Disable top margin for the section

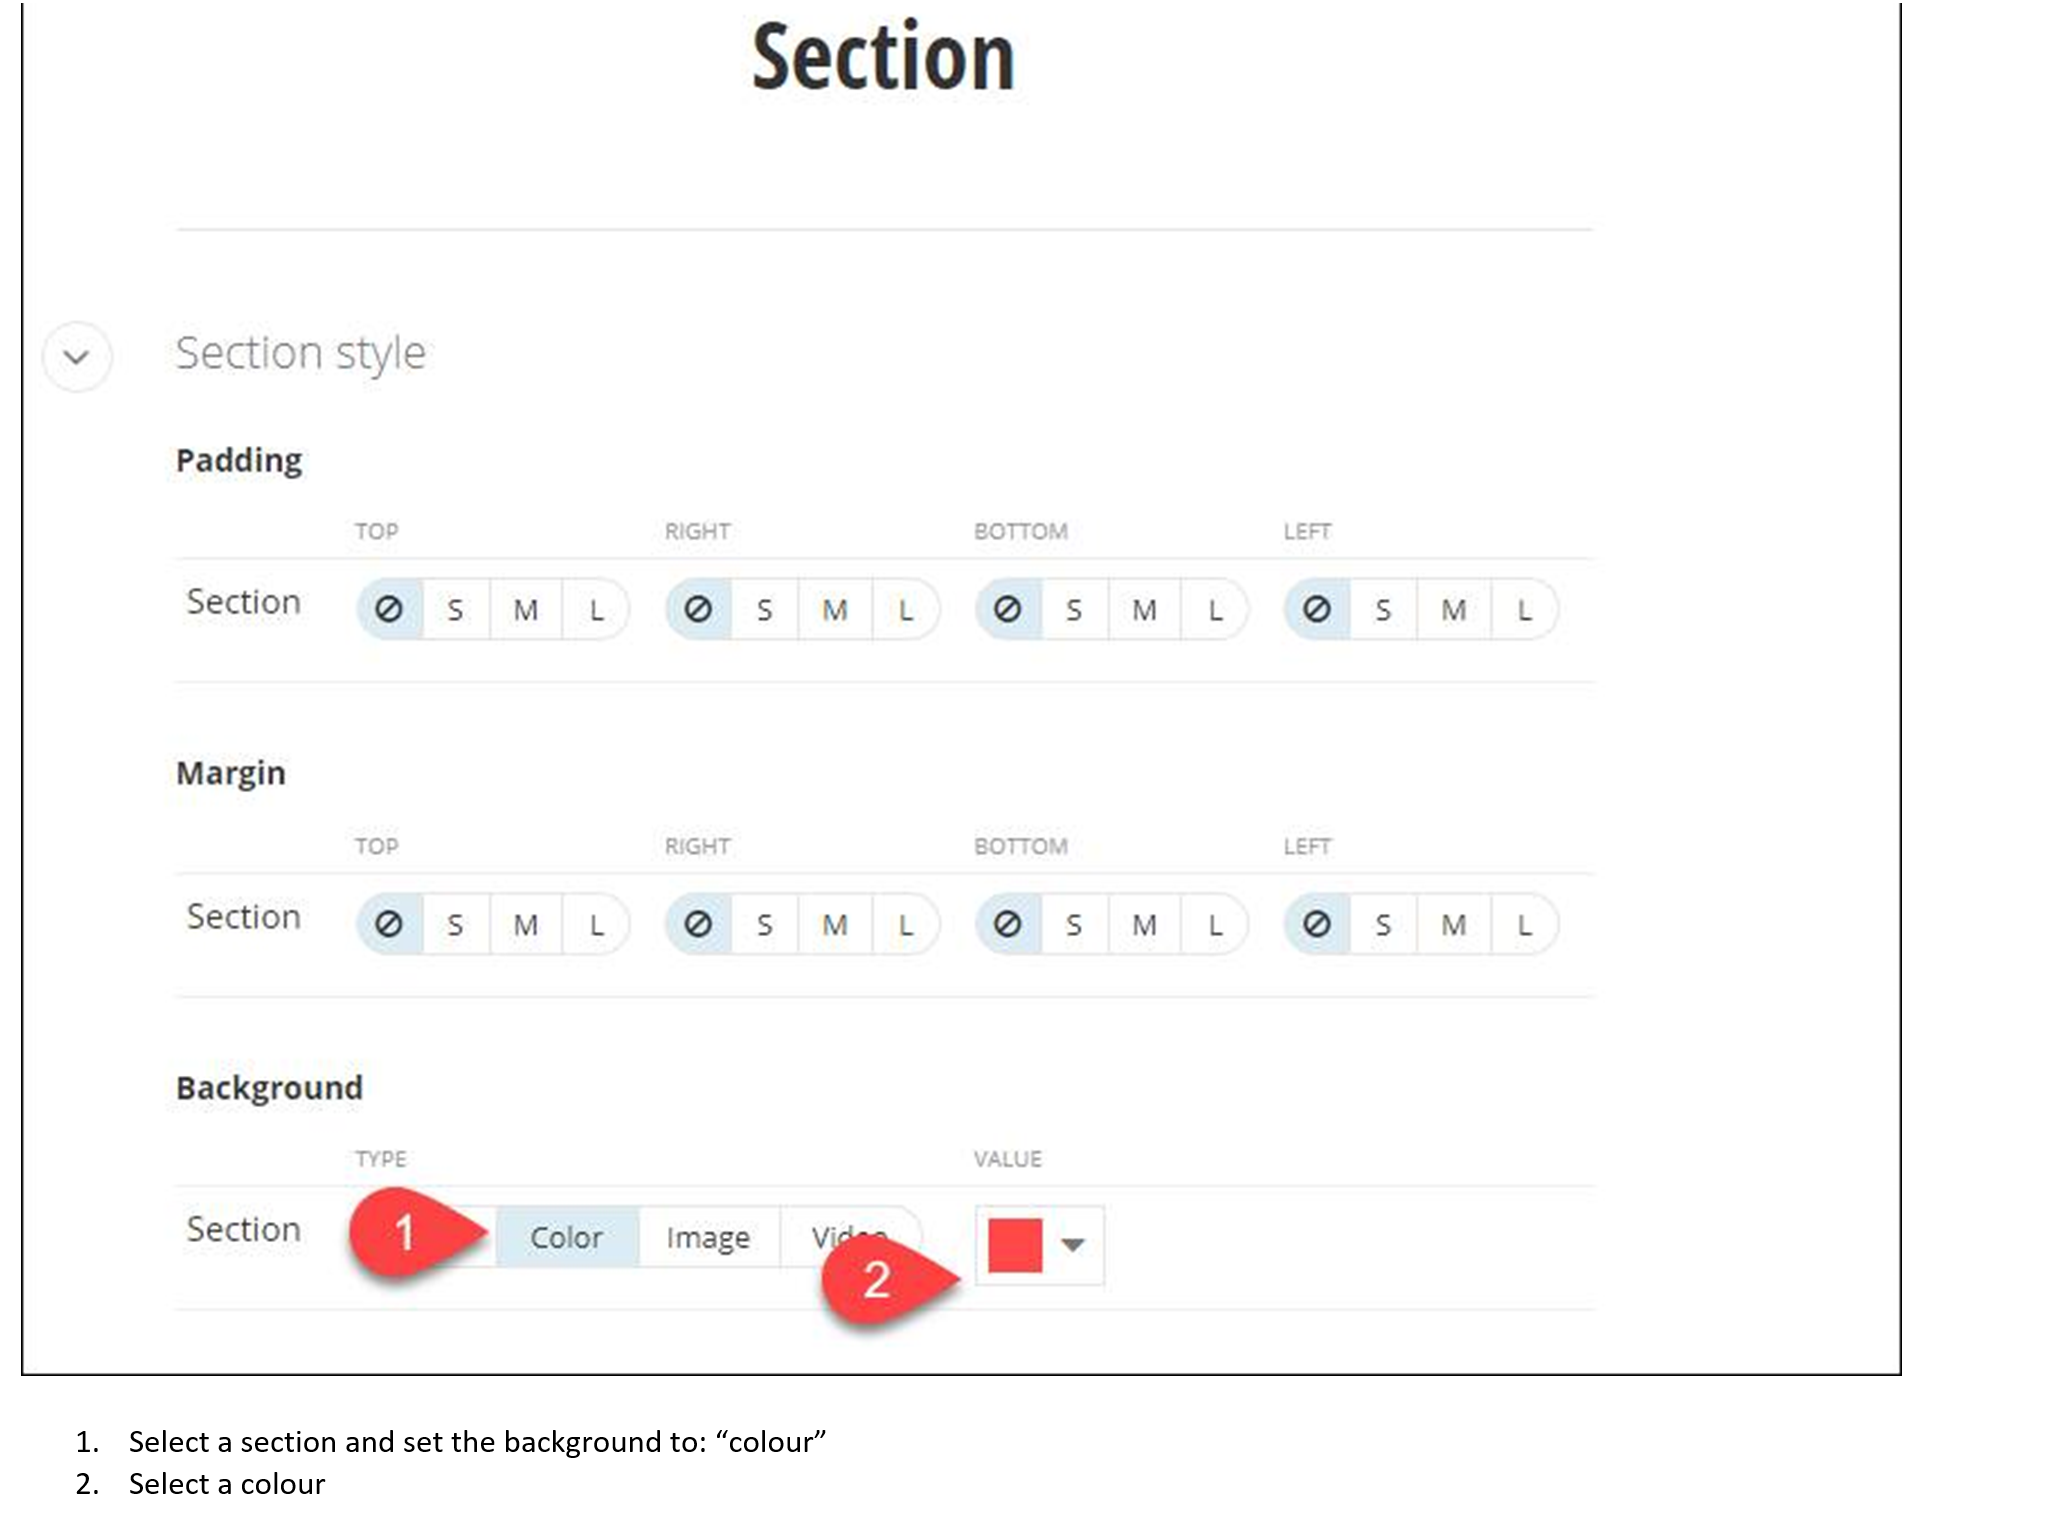tap(390, 923)
